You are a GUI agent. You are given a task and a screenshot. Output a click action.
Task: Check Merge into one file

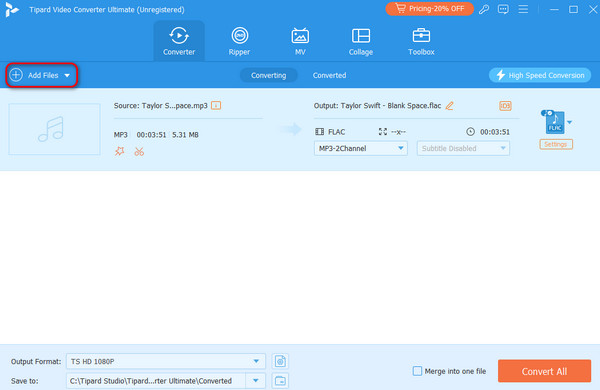tap(417, 371)
